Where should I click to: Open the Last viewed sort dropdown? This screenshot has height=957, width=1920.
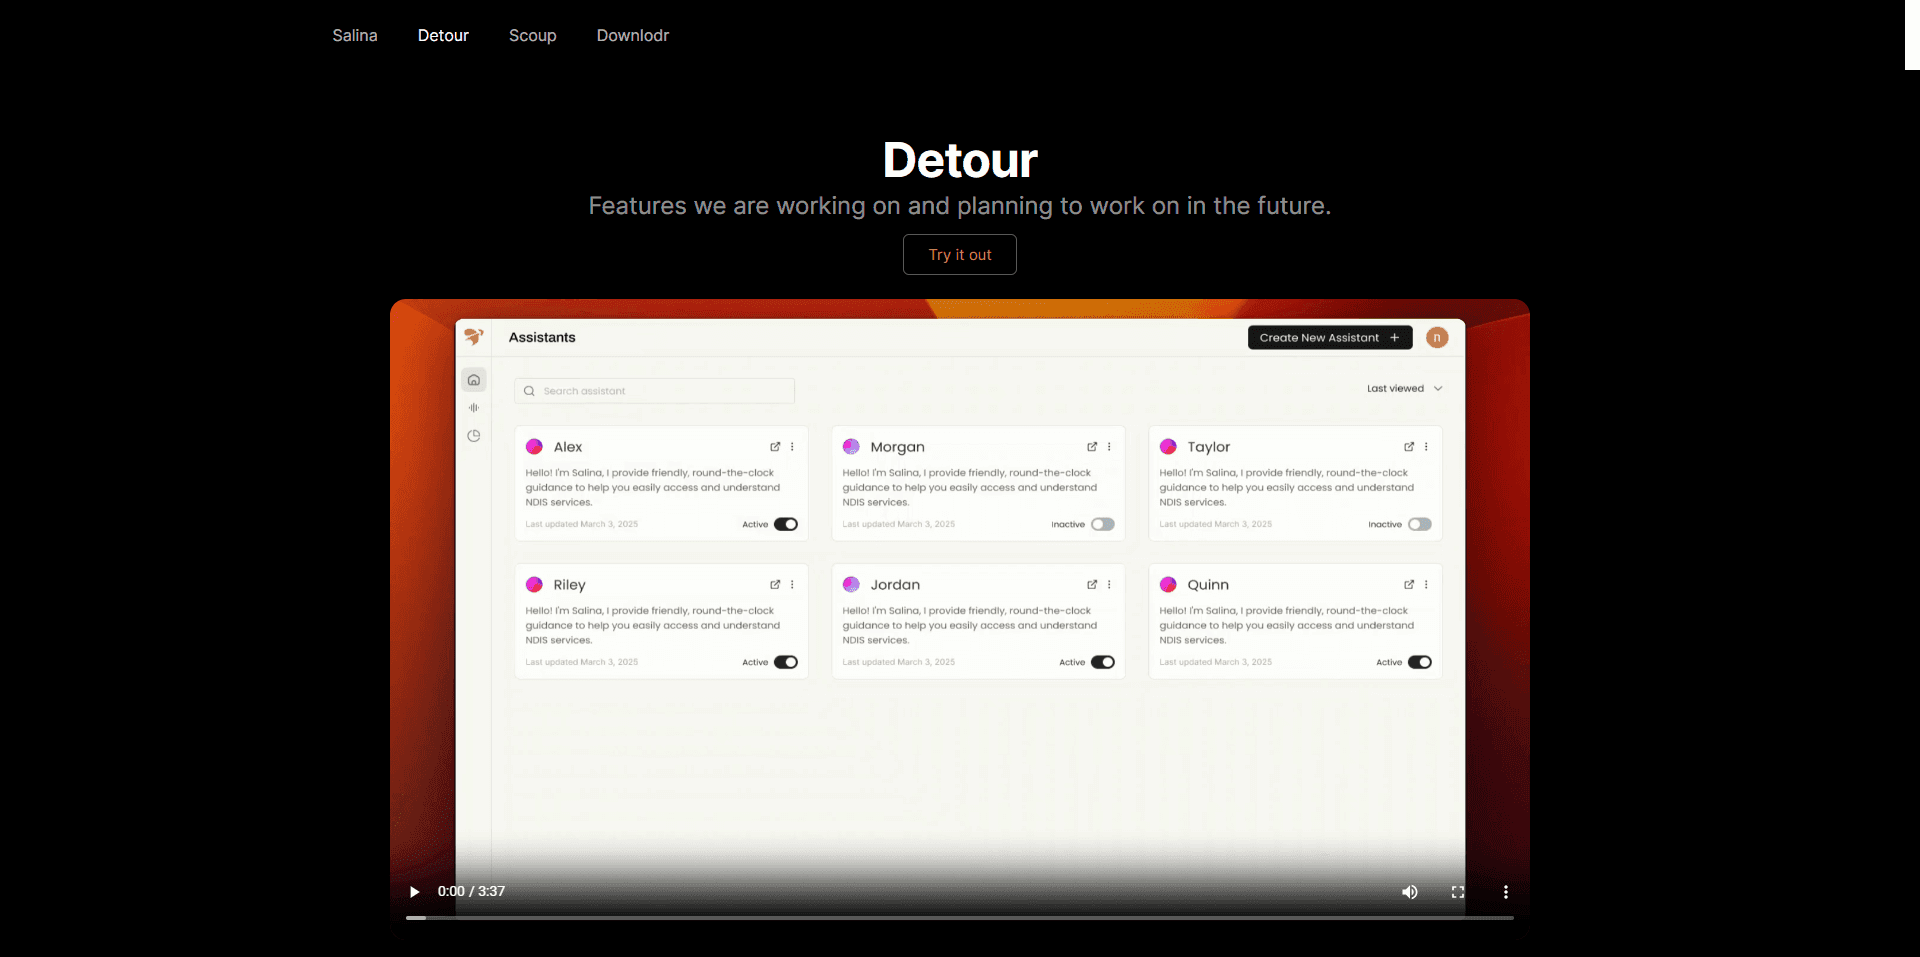pyautogui.click(x=1404, y=388)
